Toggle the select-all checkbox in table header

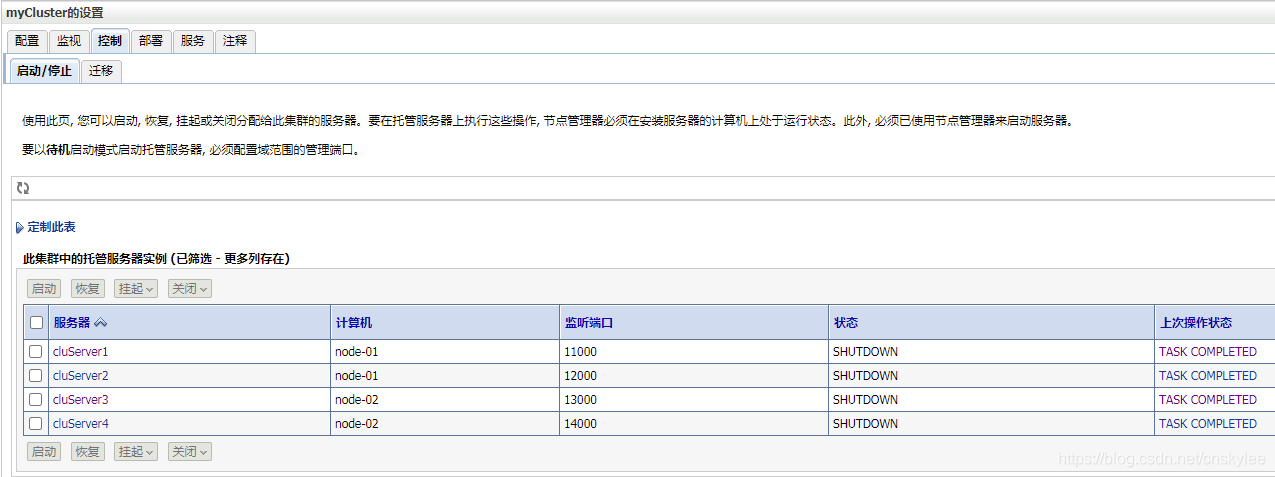37,322
